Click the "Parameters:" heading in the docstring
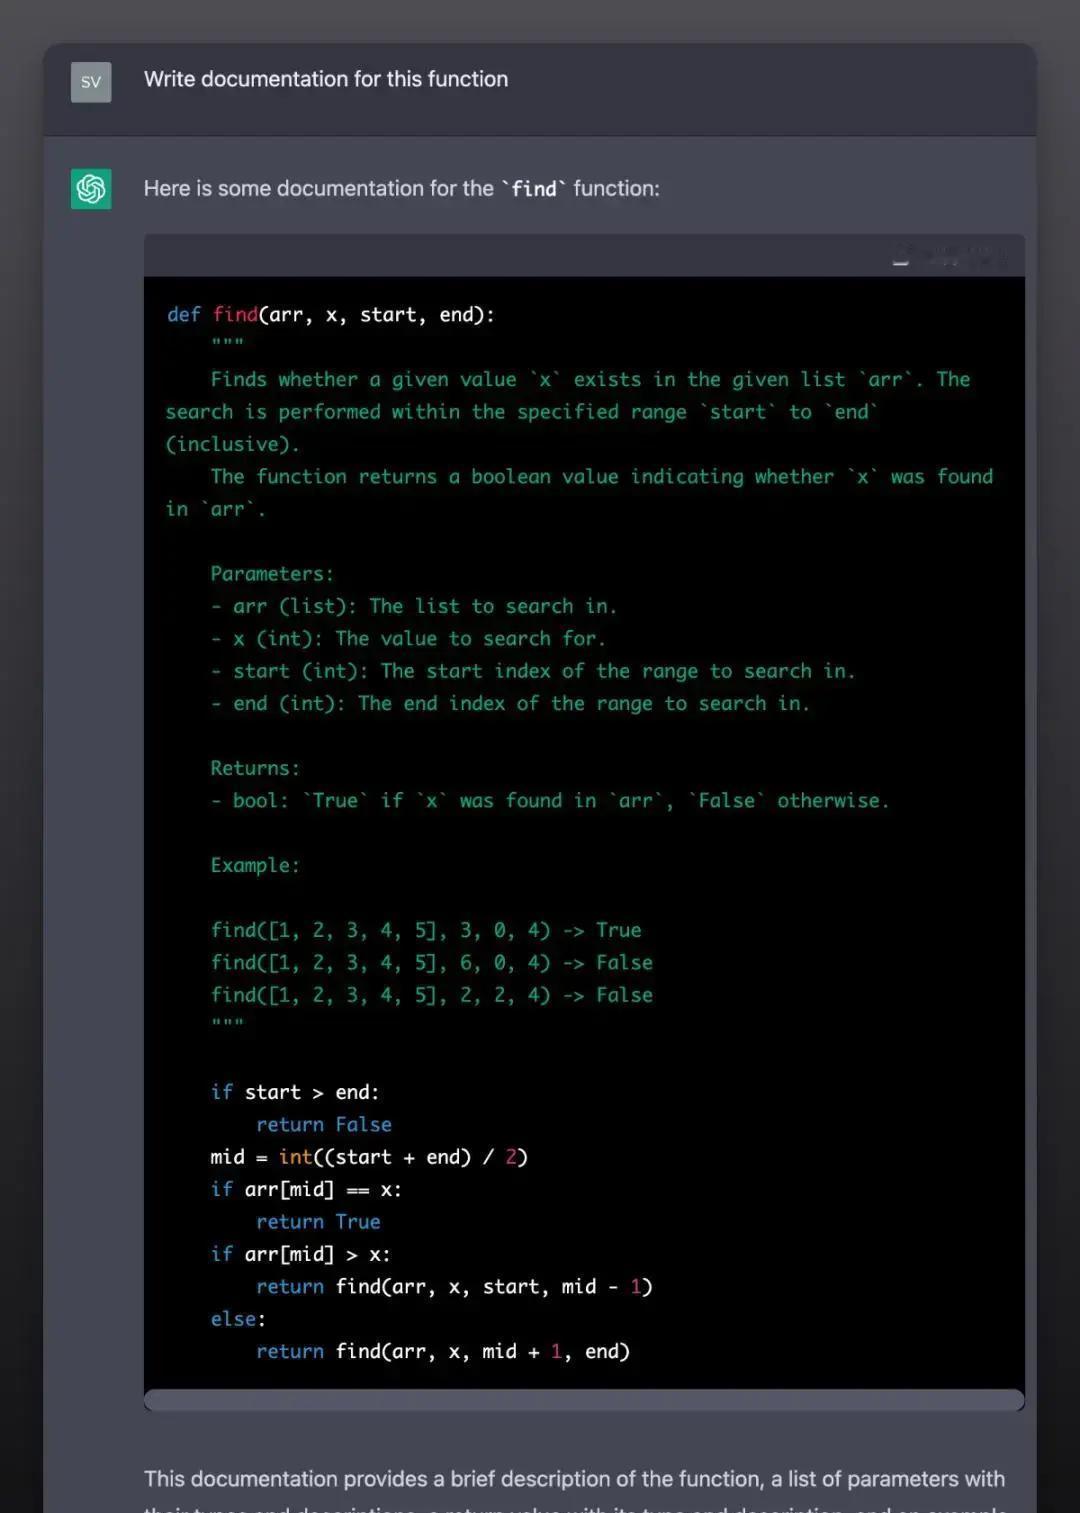Image resolution: width=1080 pixels, height=1513 pixels. pyautogui.click(x=272, y=574)
